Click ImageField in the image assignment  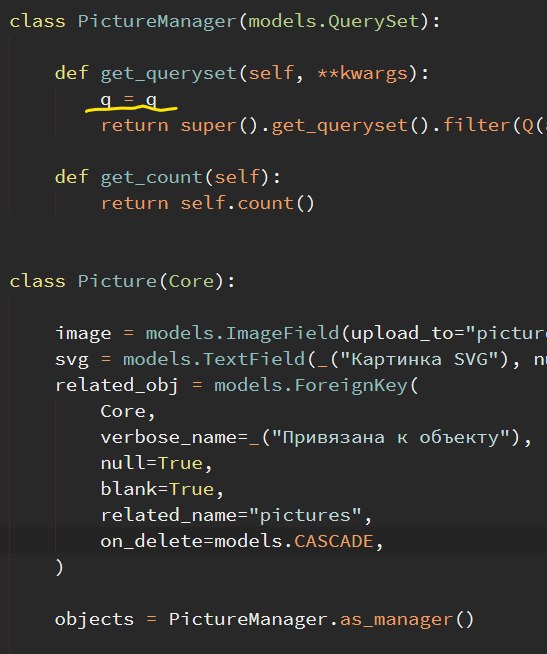tap(282, 334)
